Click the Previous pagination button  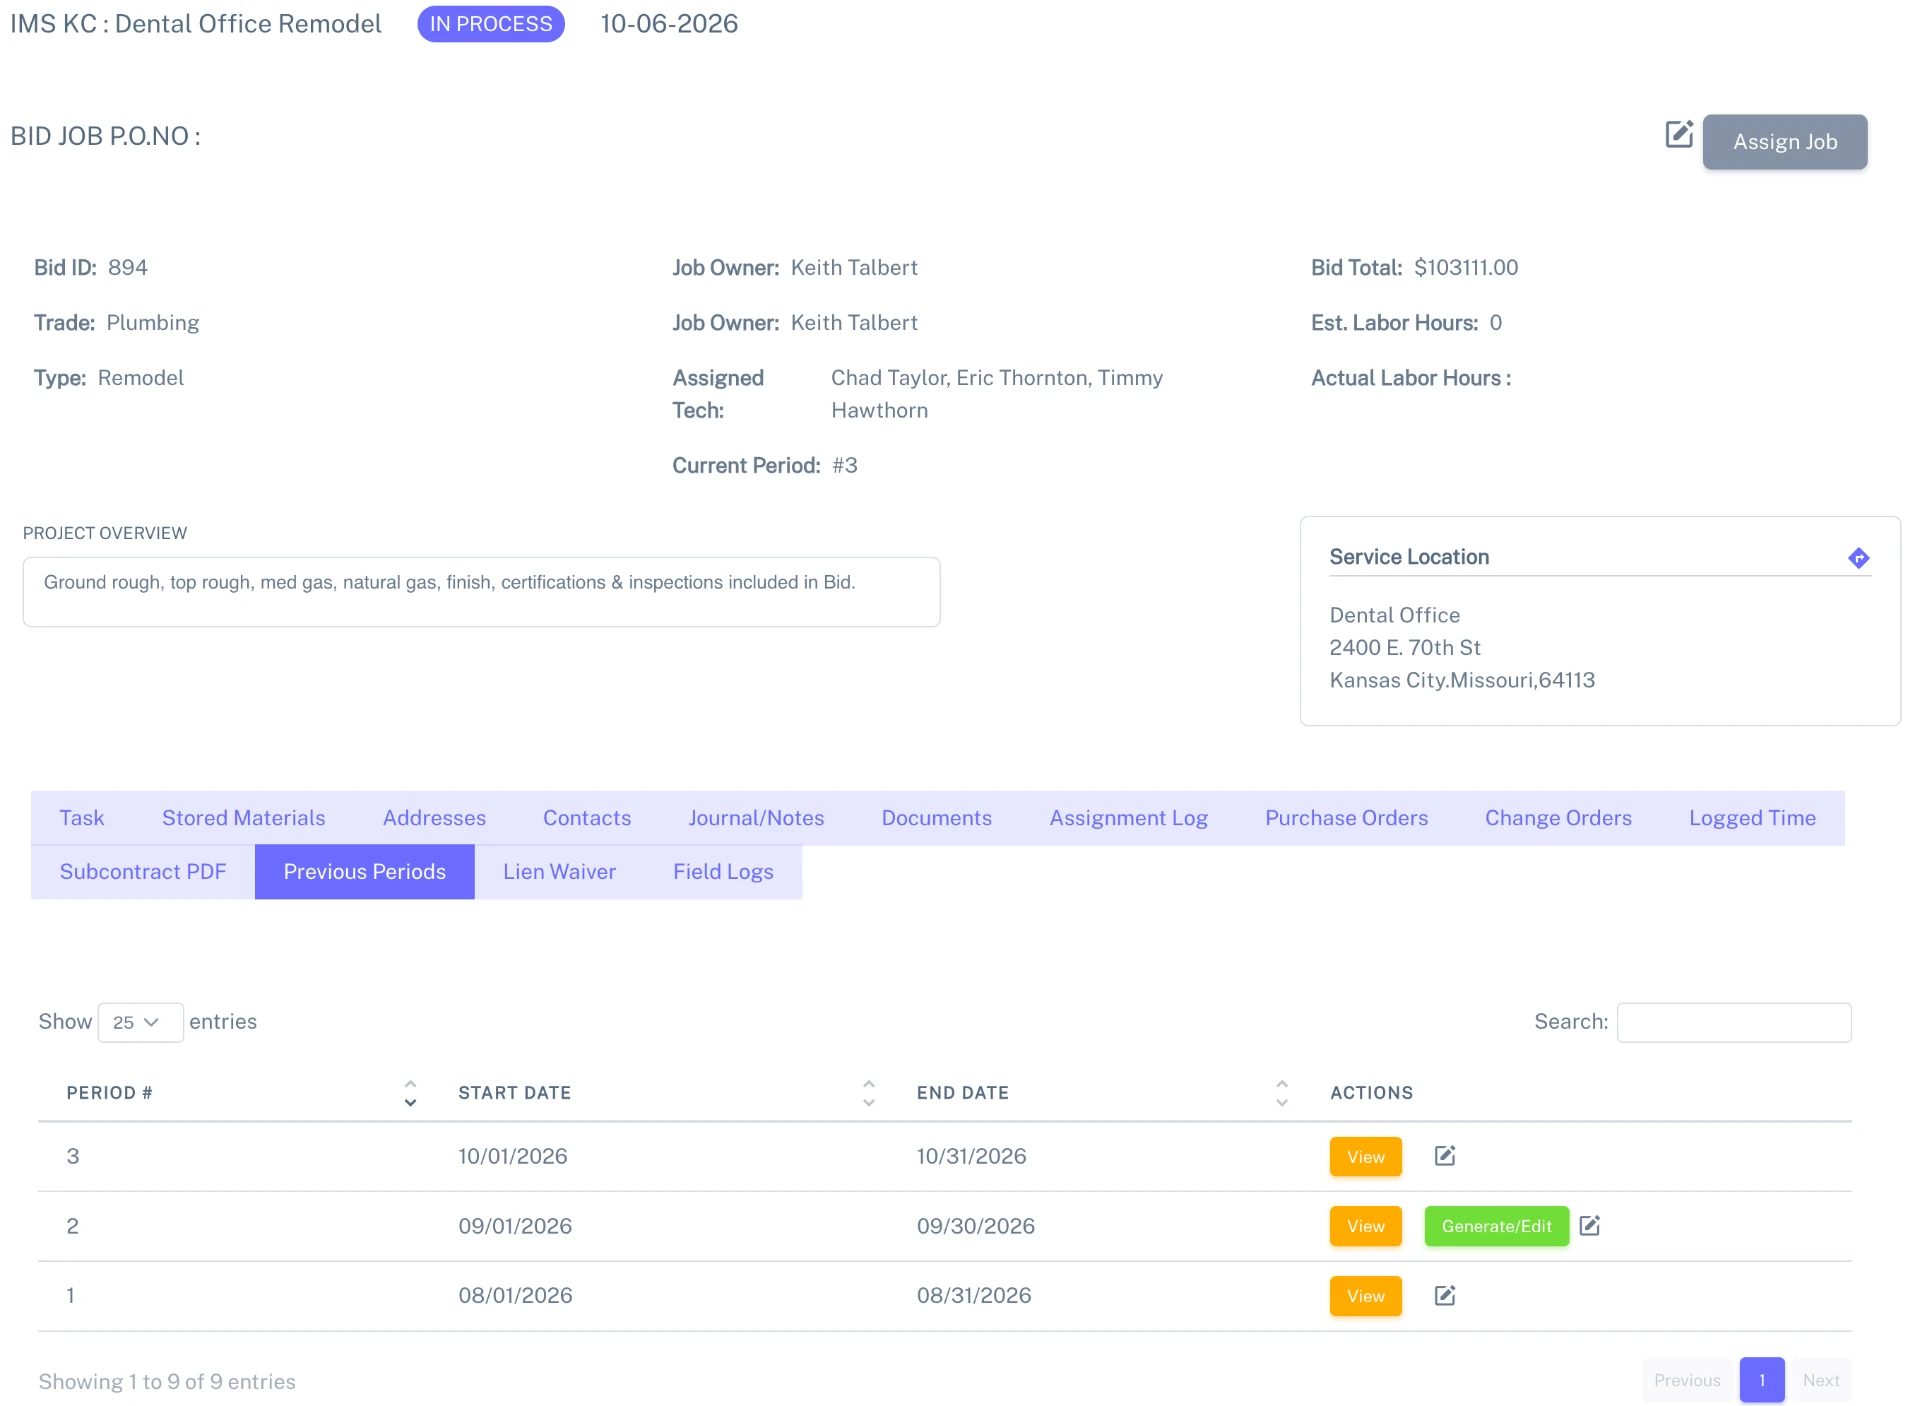click(x=1687, y=1380)
